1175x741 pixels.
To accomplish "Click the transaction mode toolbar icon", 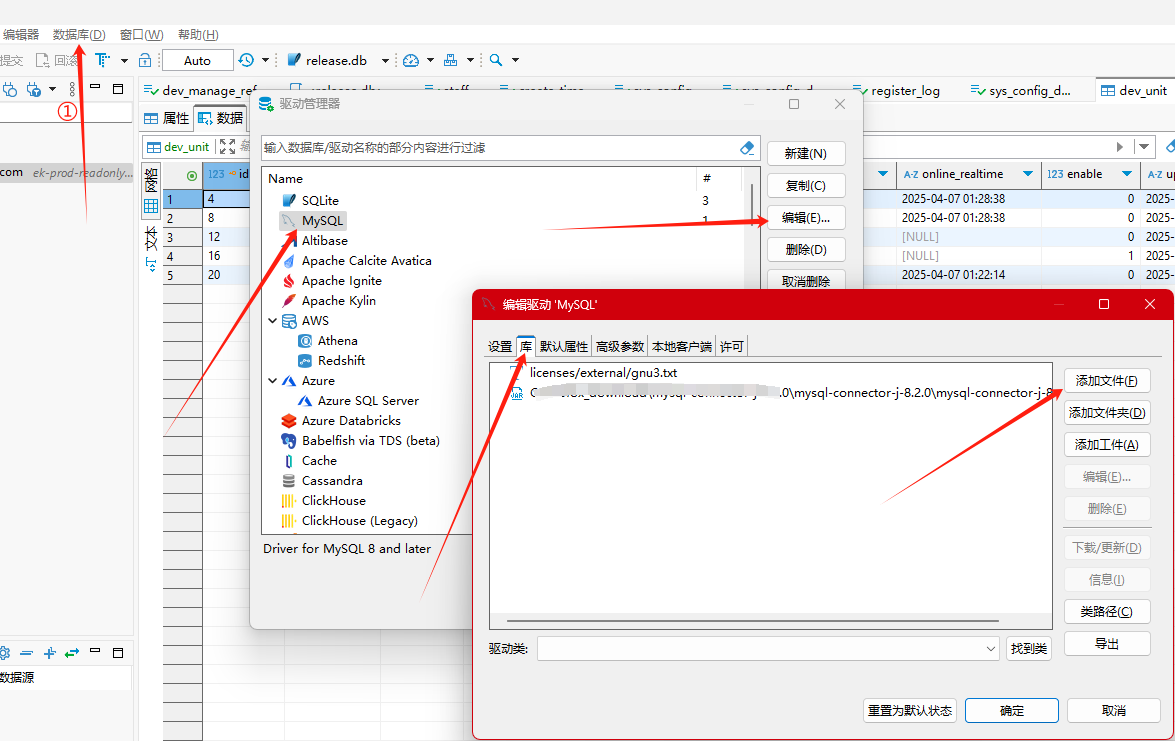I will [102, 60].
